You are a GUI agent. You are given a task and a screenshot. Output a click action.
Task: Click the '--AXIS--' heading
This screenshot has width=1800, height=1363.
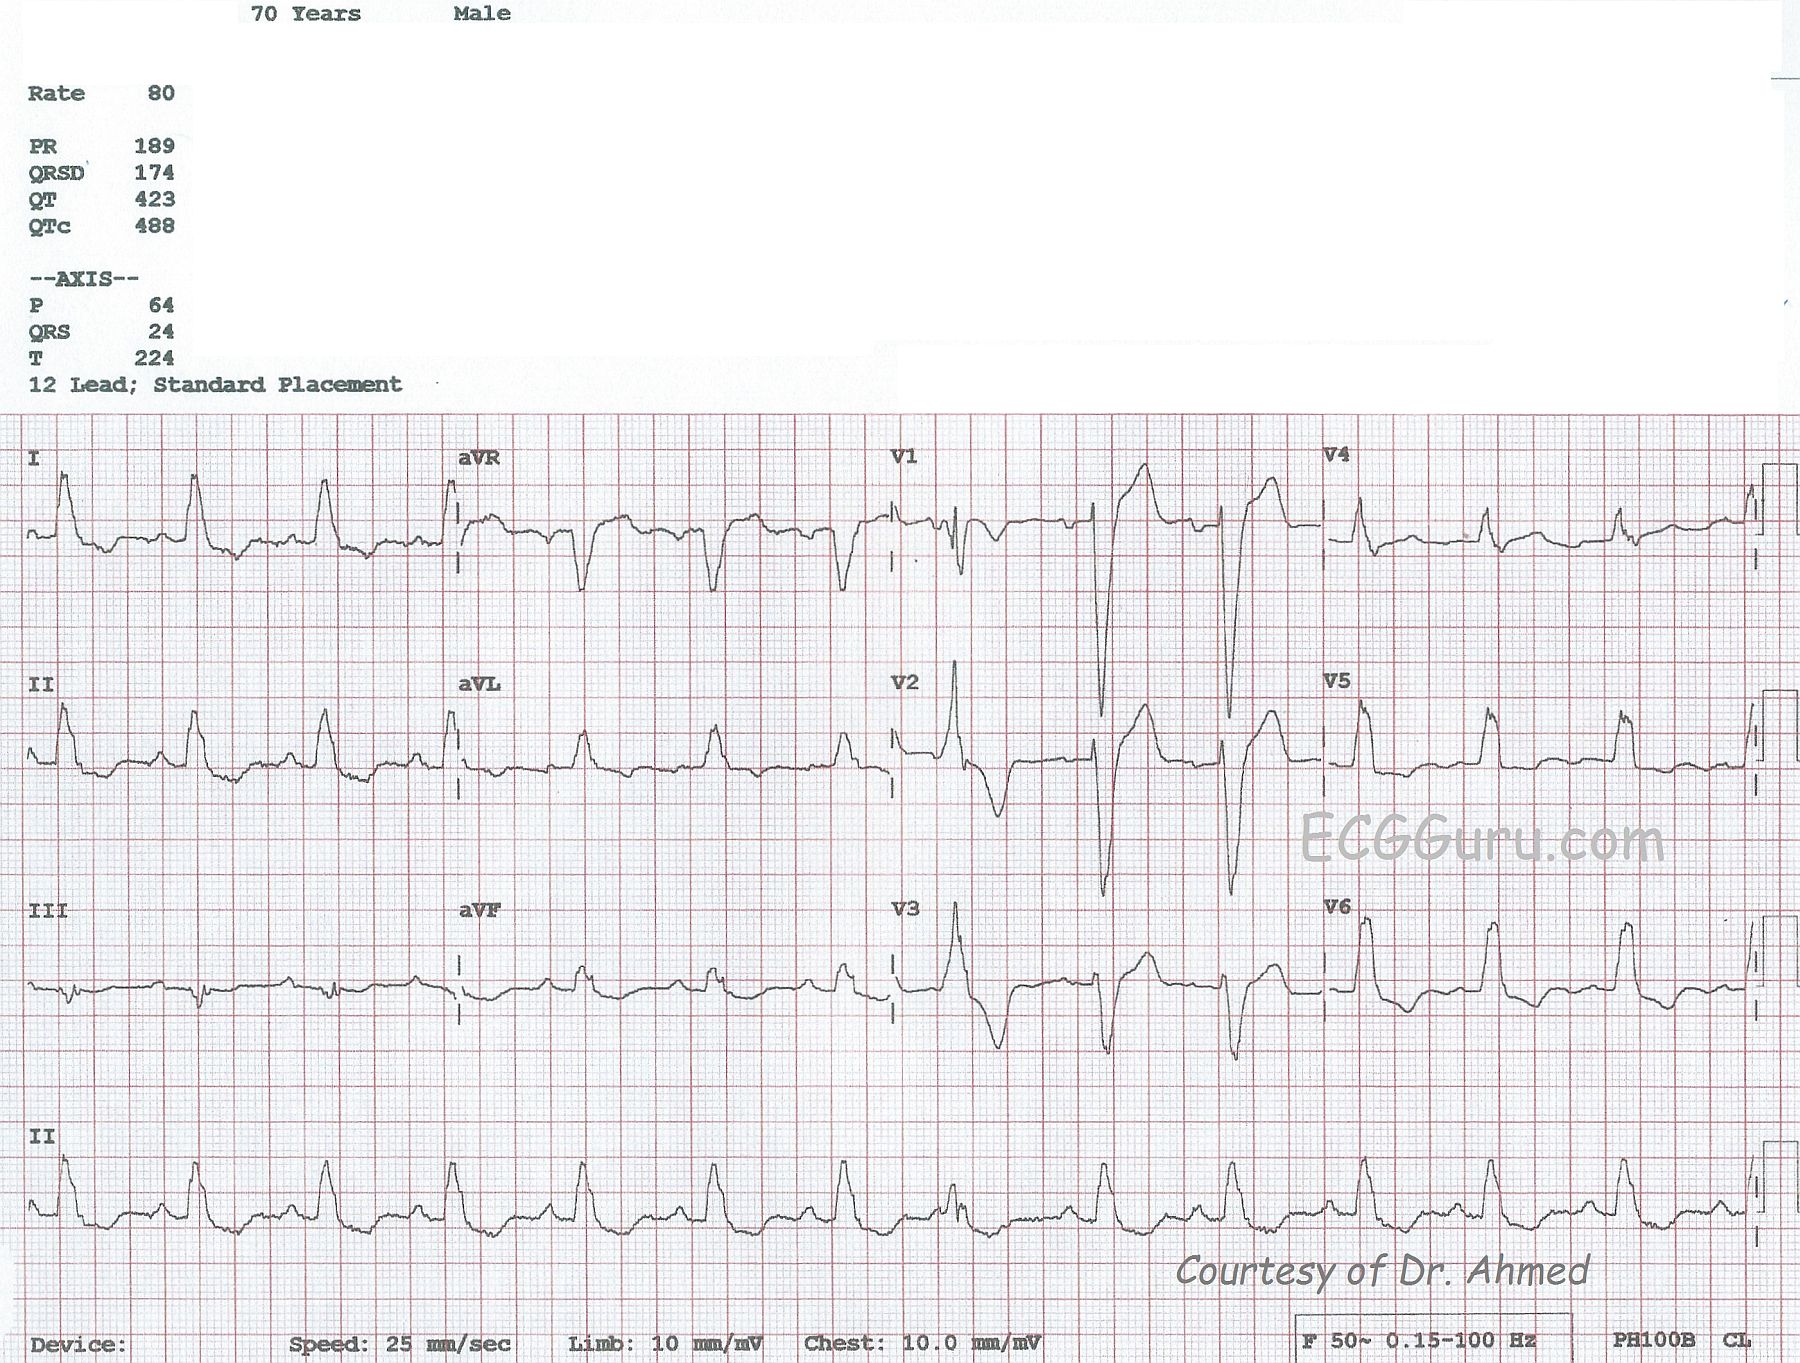(84, 279)
